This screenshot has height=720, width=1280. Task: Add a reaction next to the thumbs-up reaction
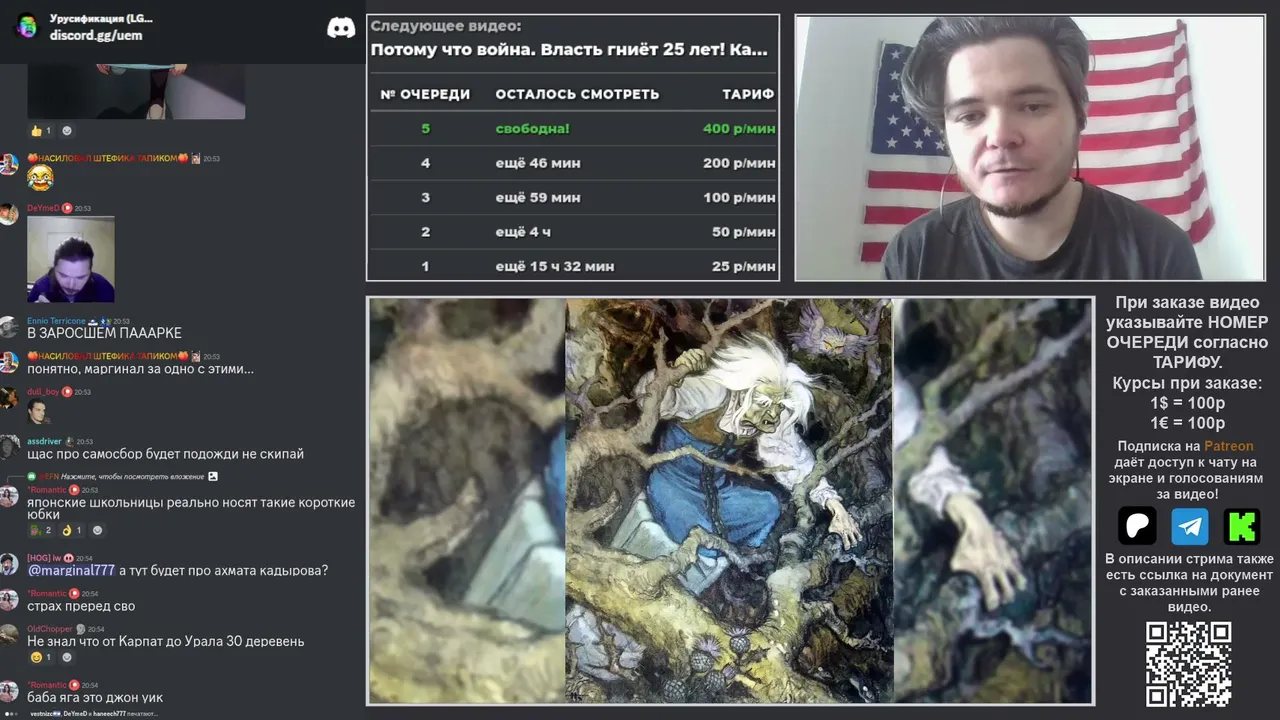click(67, 130)
